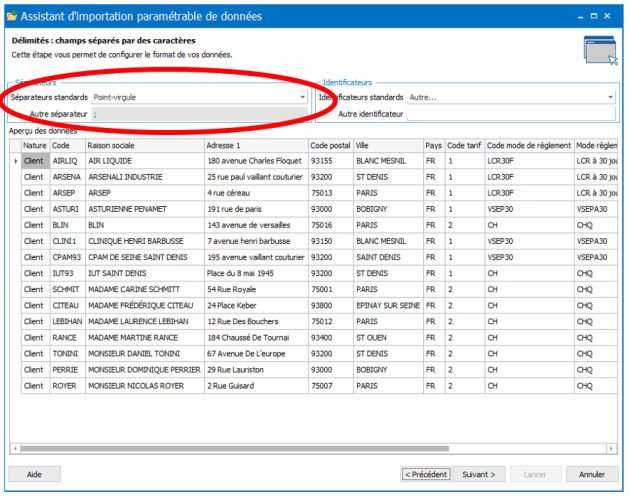
Task: Cancel the wizard with Annuler
Action: (592, 474)
